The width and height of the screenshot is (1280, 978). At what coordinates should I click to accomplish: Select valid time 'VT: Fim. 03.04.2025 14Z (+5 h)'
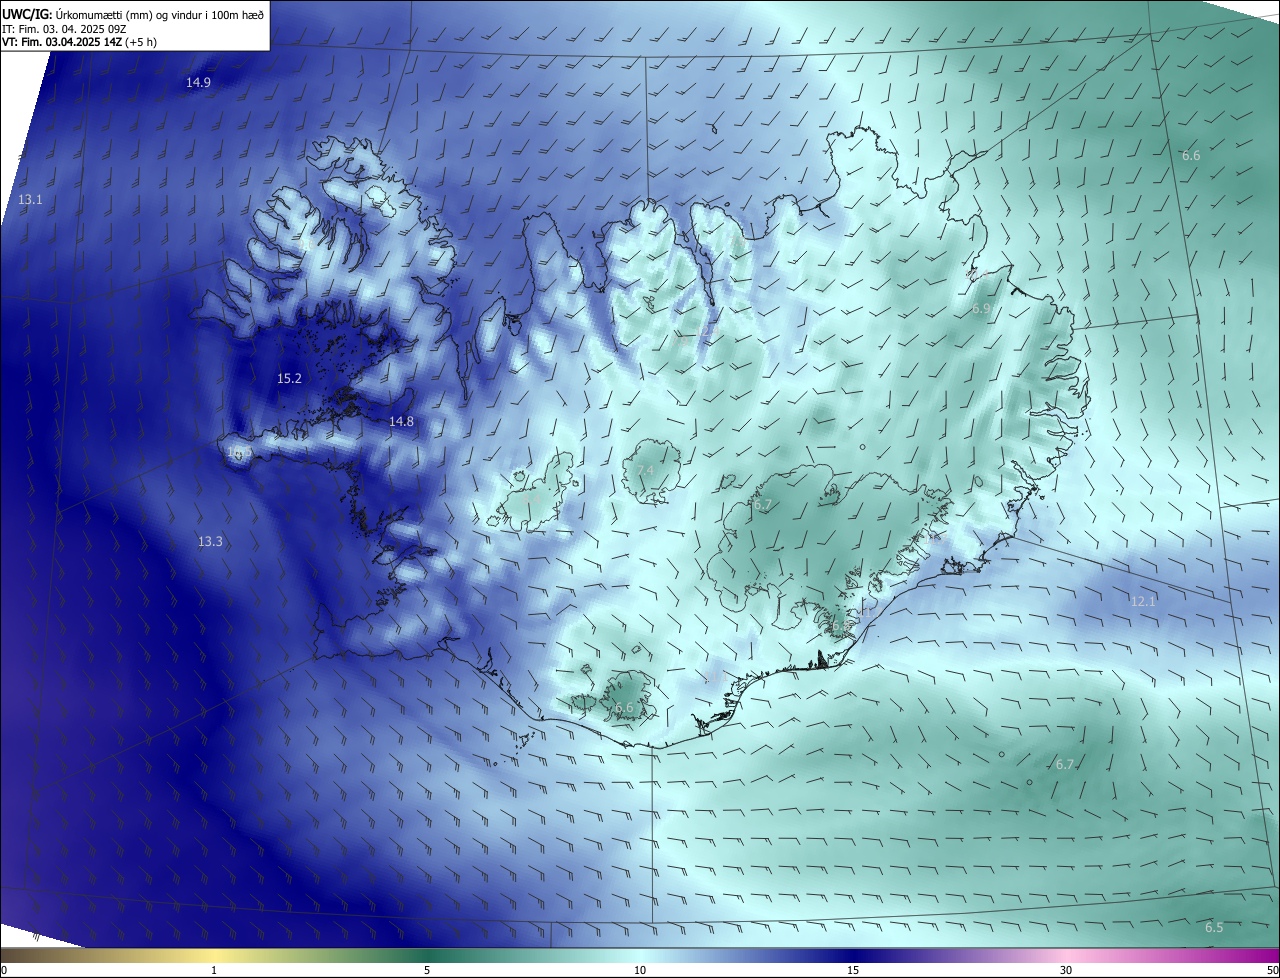81,42
